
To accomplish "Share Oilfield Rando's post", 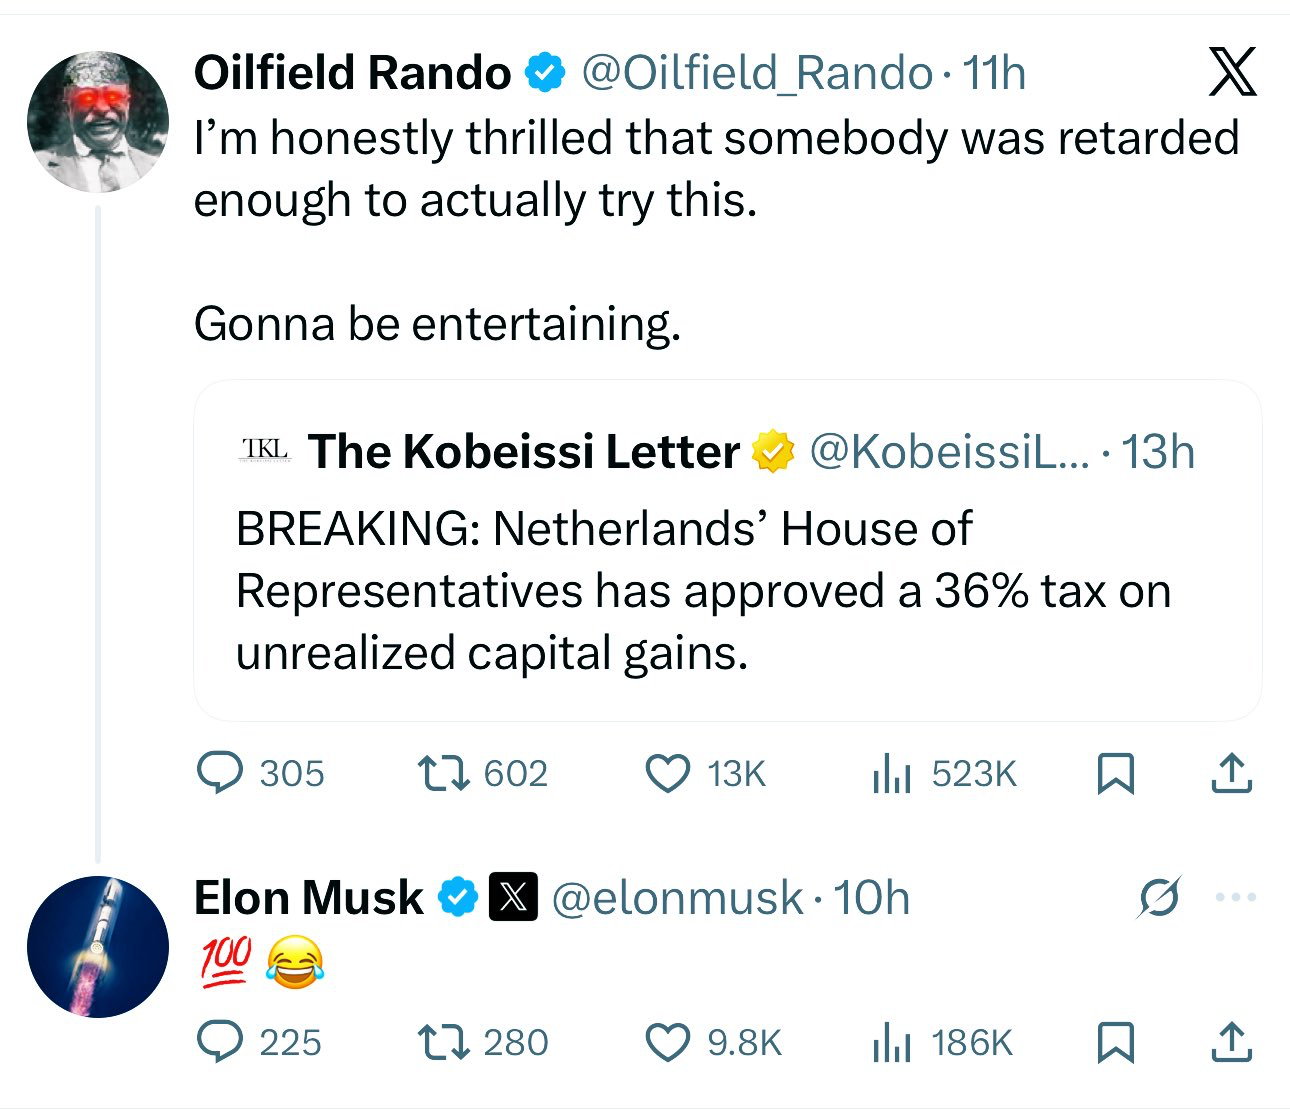I will point(1231,773).
